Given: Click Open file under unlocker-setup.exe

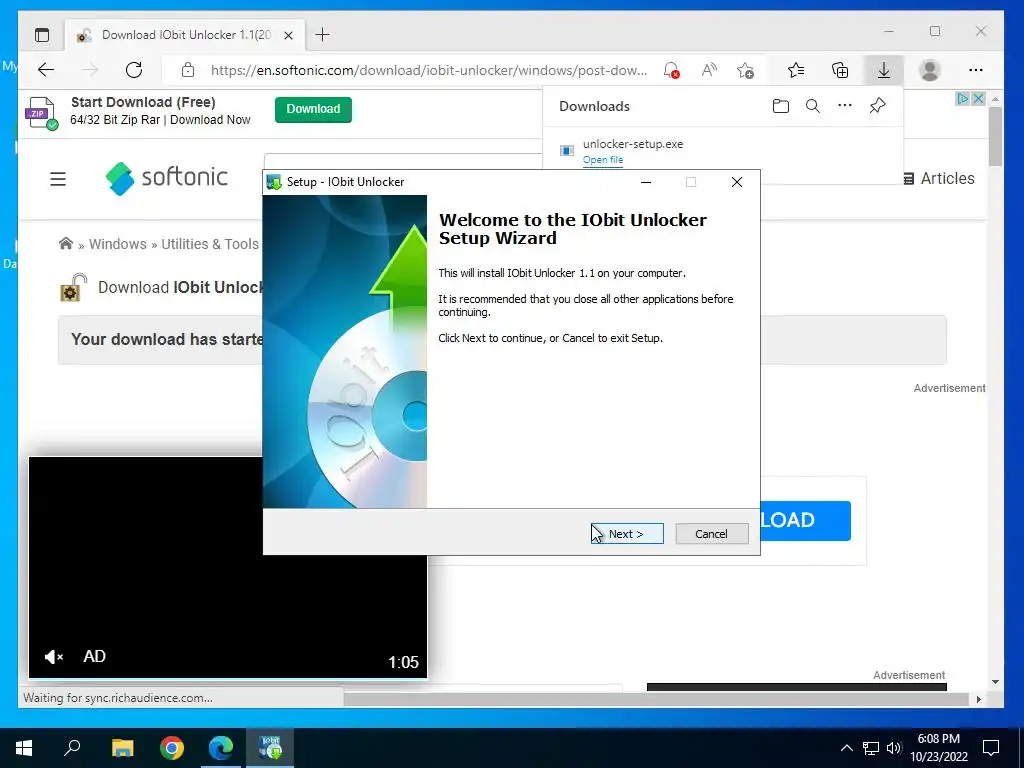Looking at the screenshot, I should [603, 160].
